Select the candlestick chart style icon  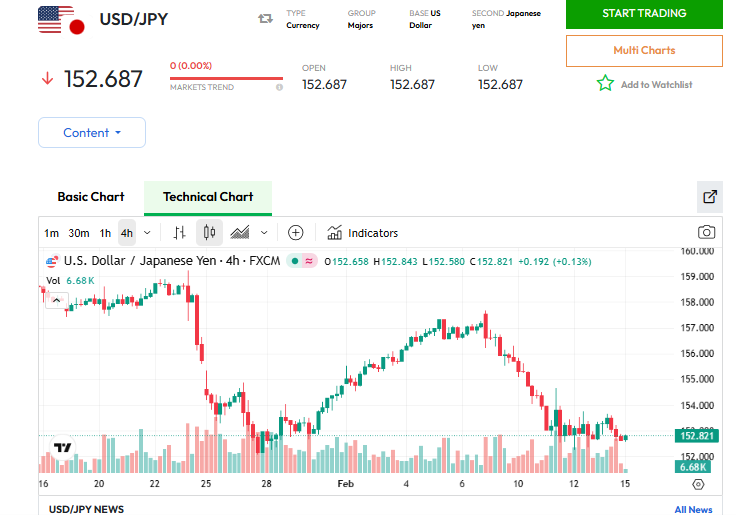(209, 233)
